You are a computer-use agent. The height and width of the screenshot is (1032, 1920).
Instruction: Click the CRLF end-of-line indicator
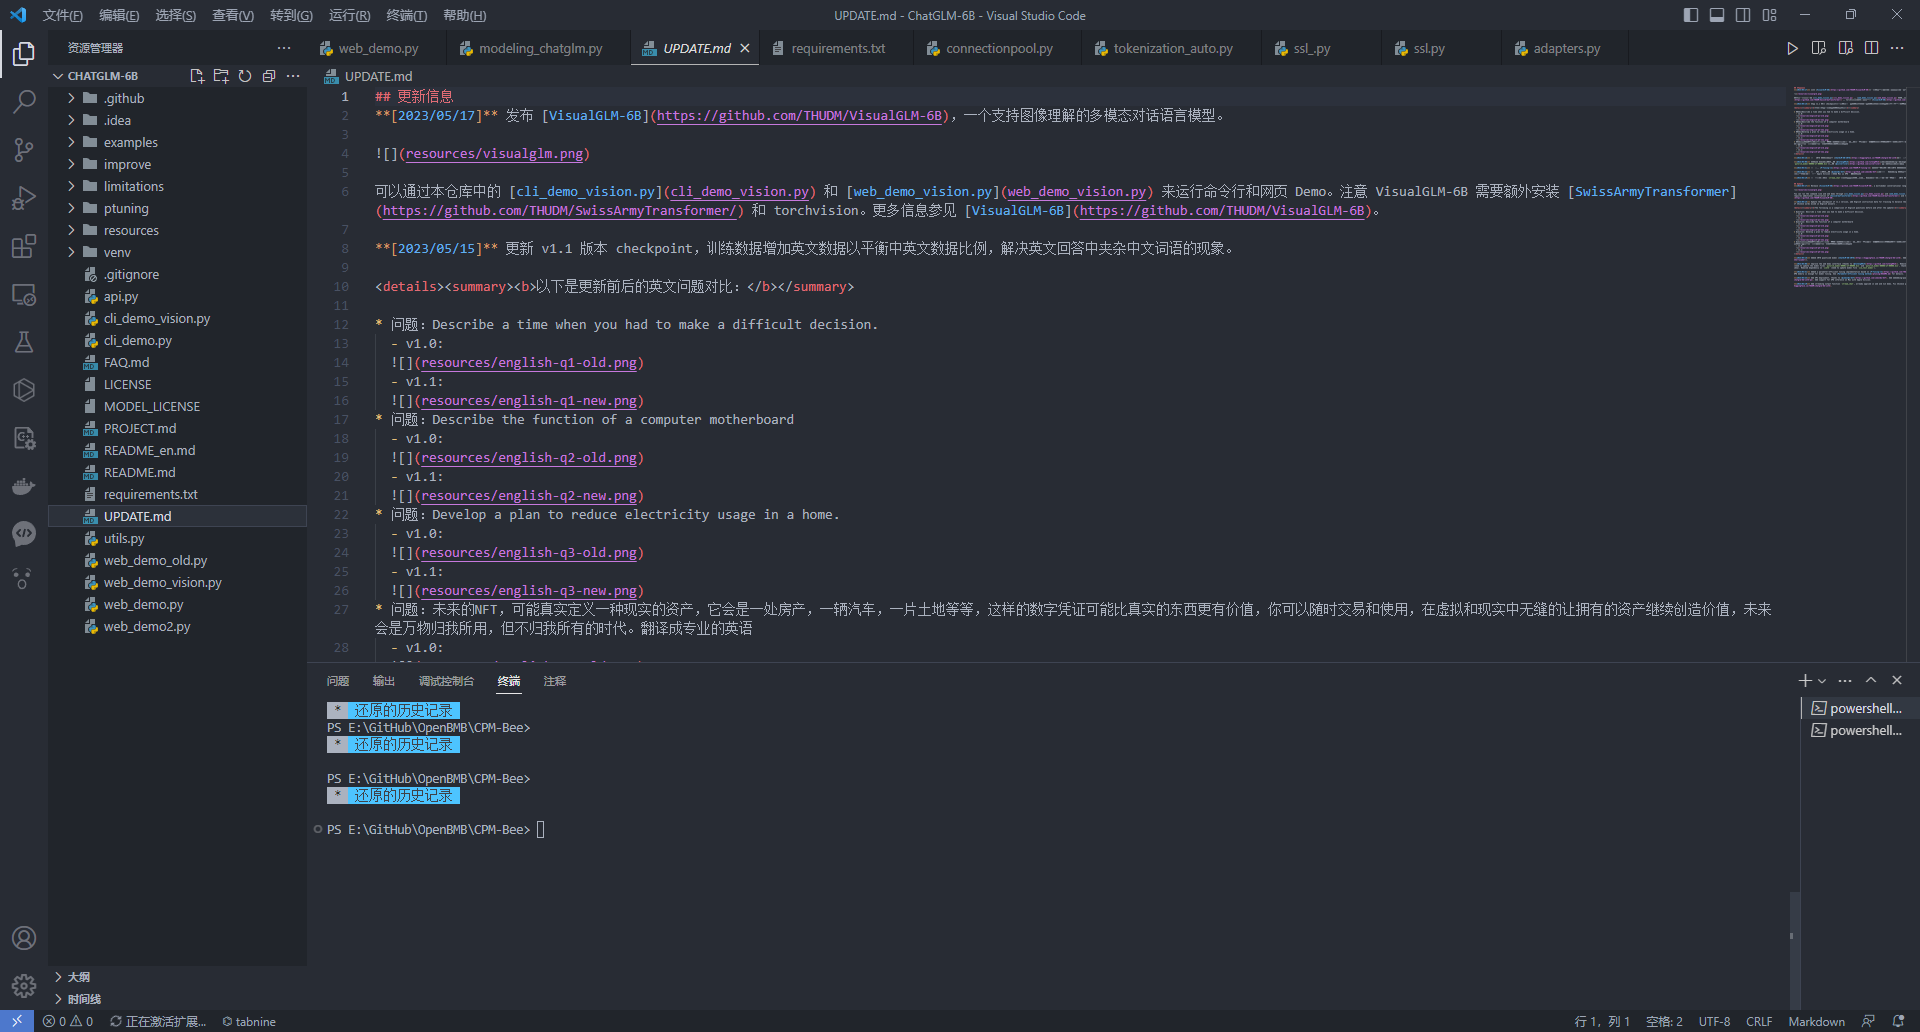[x=1758, y=1021]
